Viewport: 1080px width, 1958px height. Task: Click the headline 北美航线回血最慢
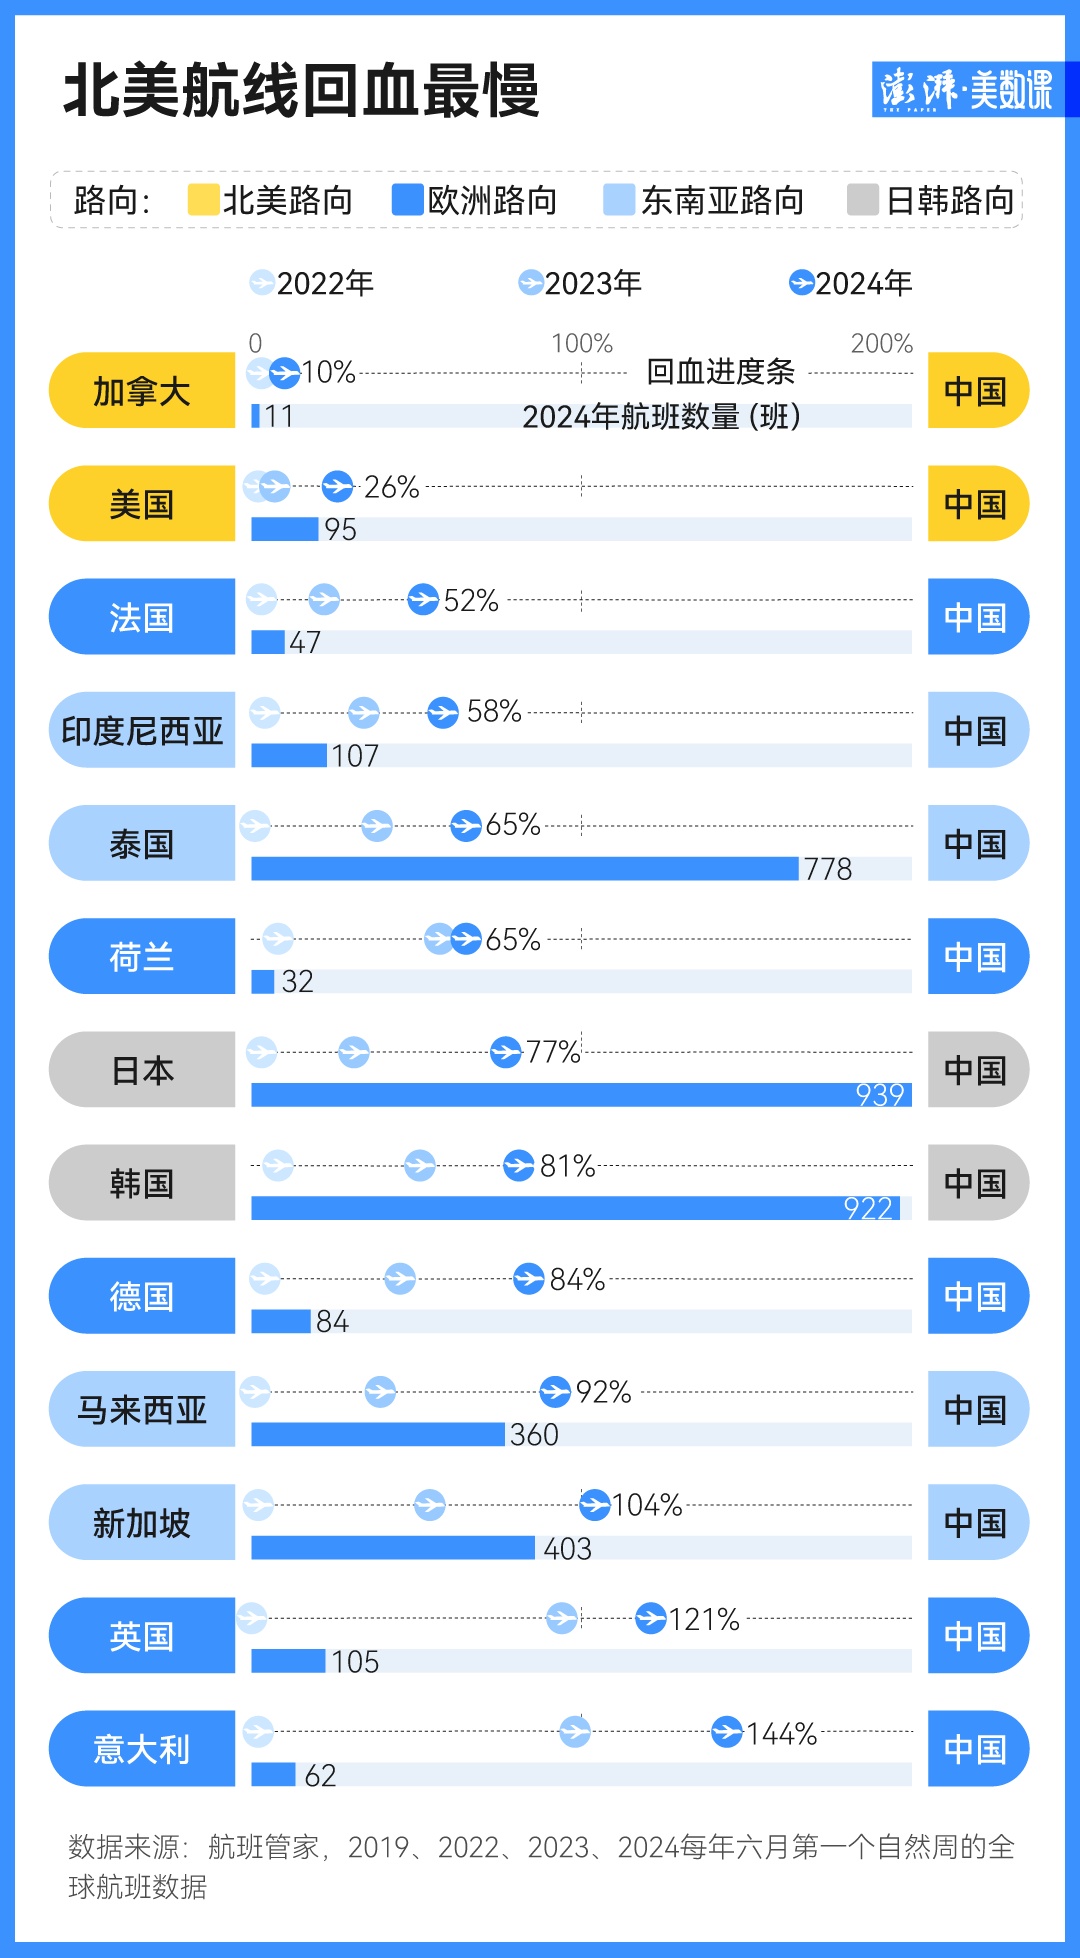(x=301, y=92)
